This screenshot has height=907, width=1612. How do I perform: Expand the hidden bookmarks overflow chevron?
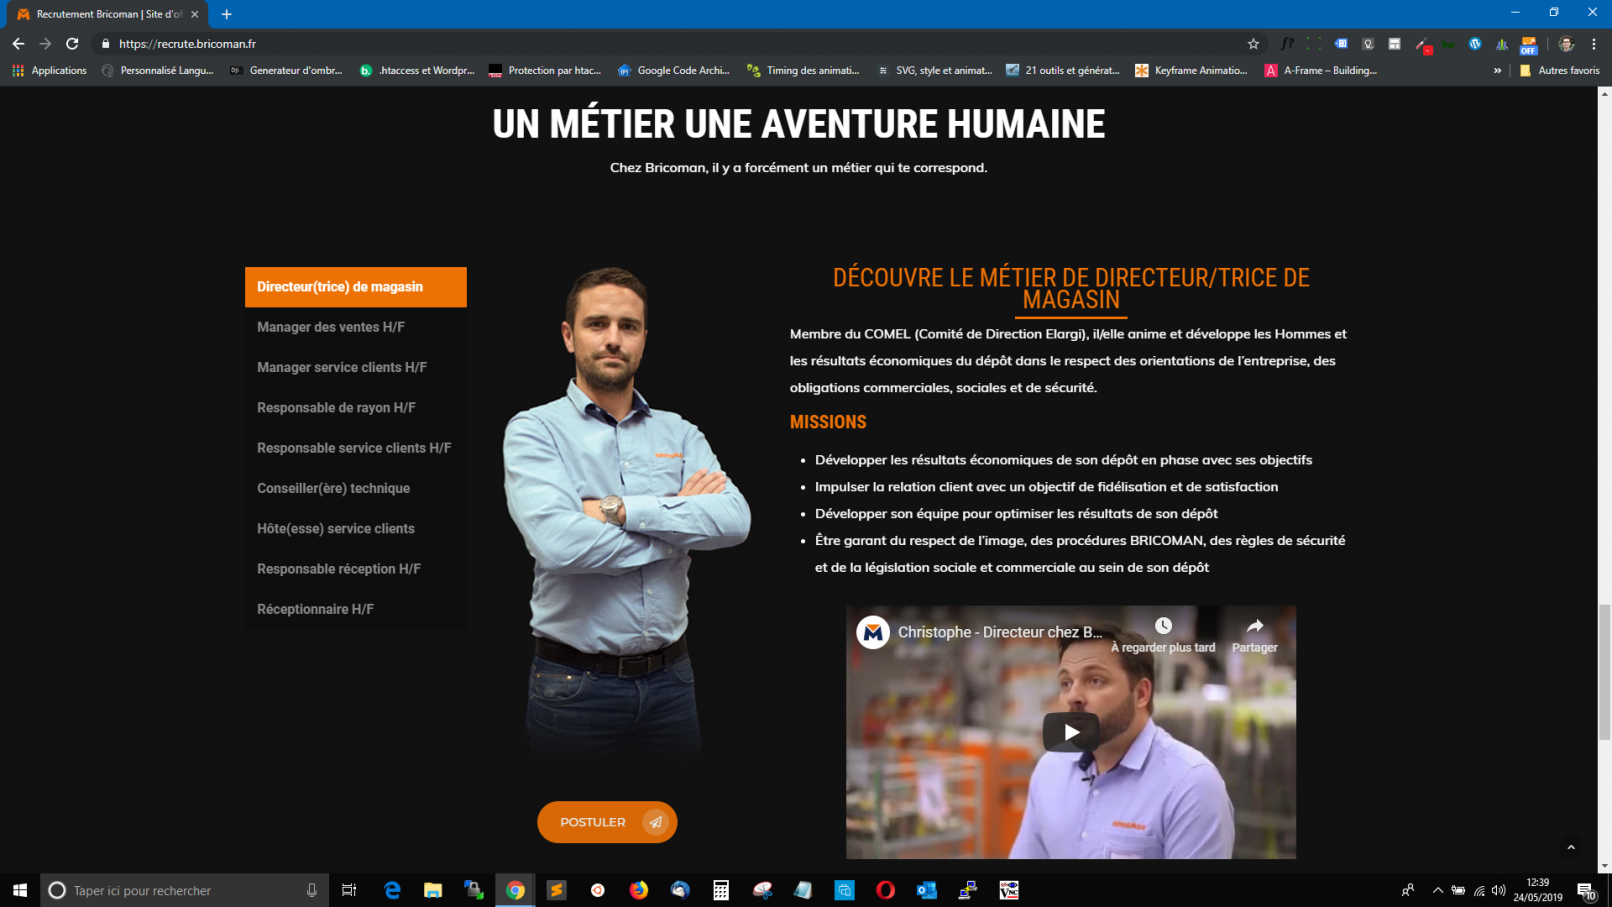(x=1497, y=71)
